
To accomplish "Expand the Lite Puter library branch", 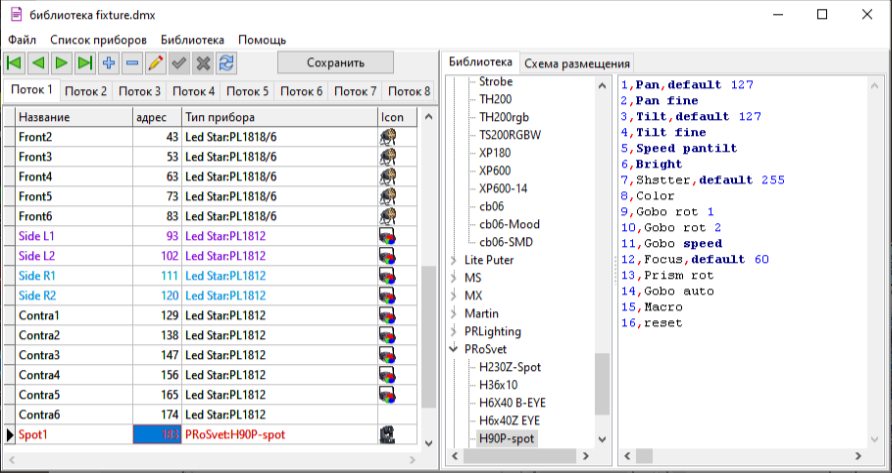I will (x=454, y=260).
